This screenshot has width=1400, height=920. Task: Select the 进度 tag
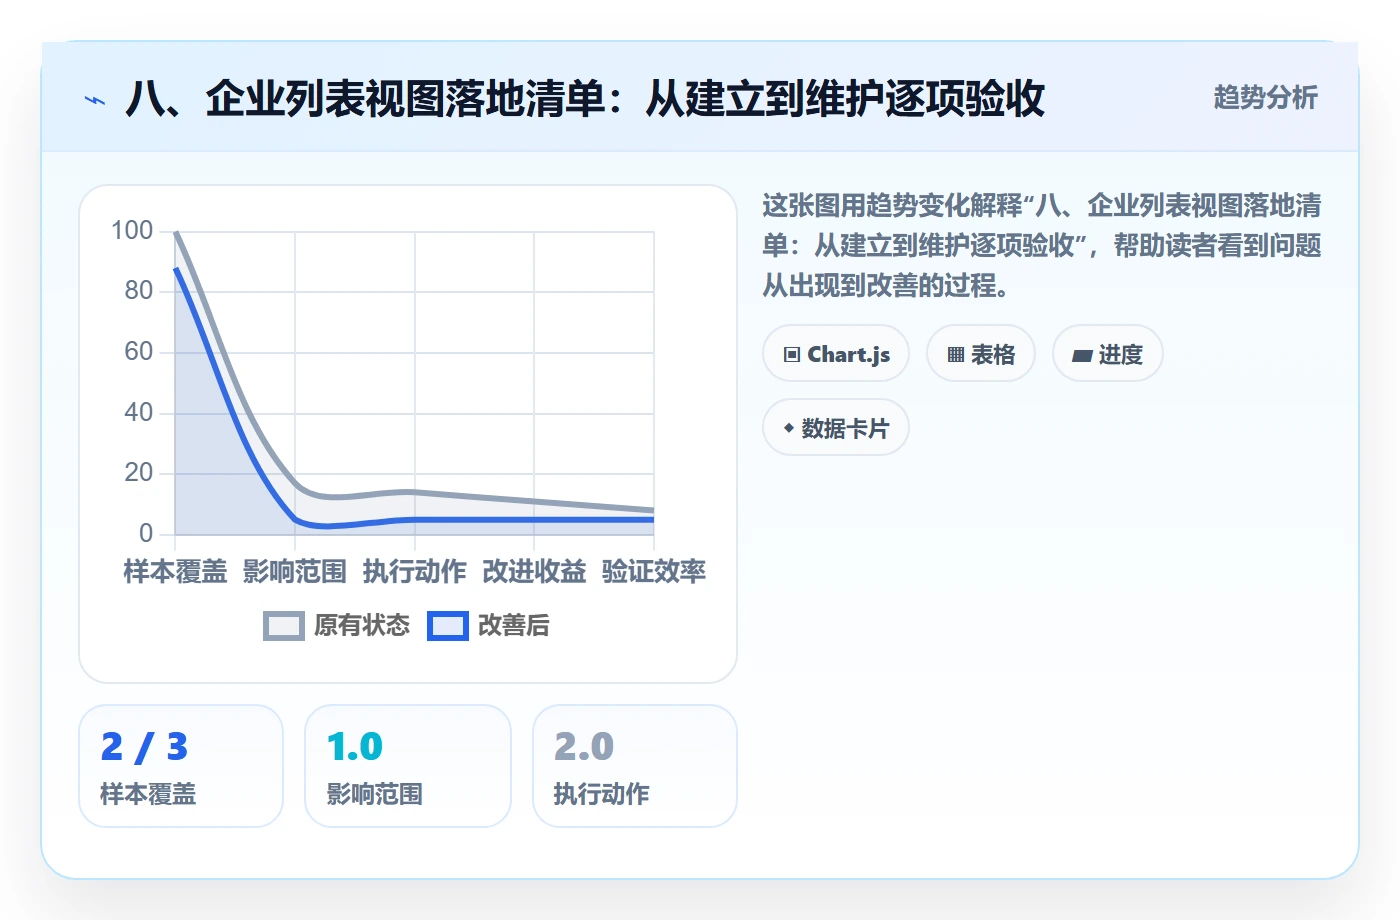point(1107,354)
